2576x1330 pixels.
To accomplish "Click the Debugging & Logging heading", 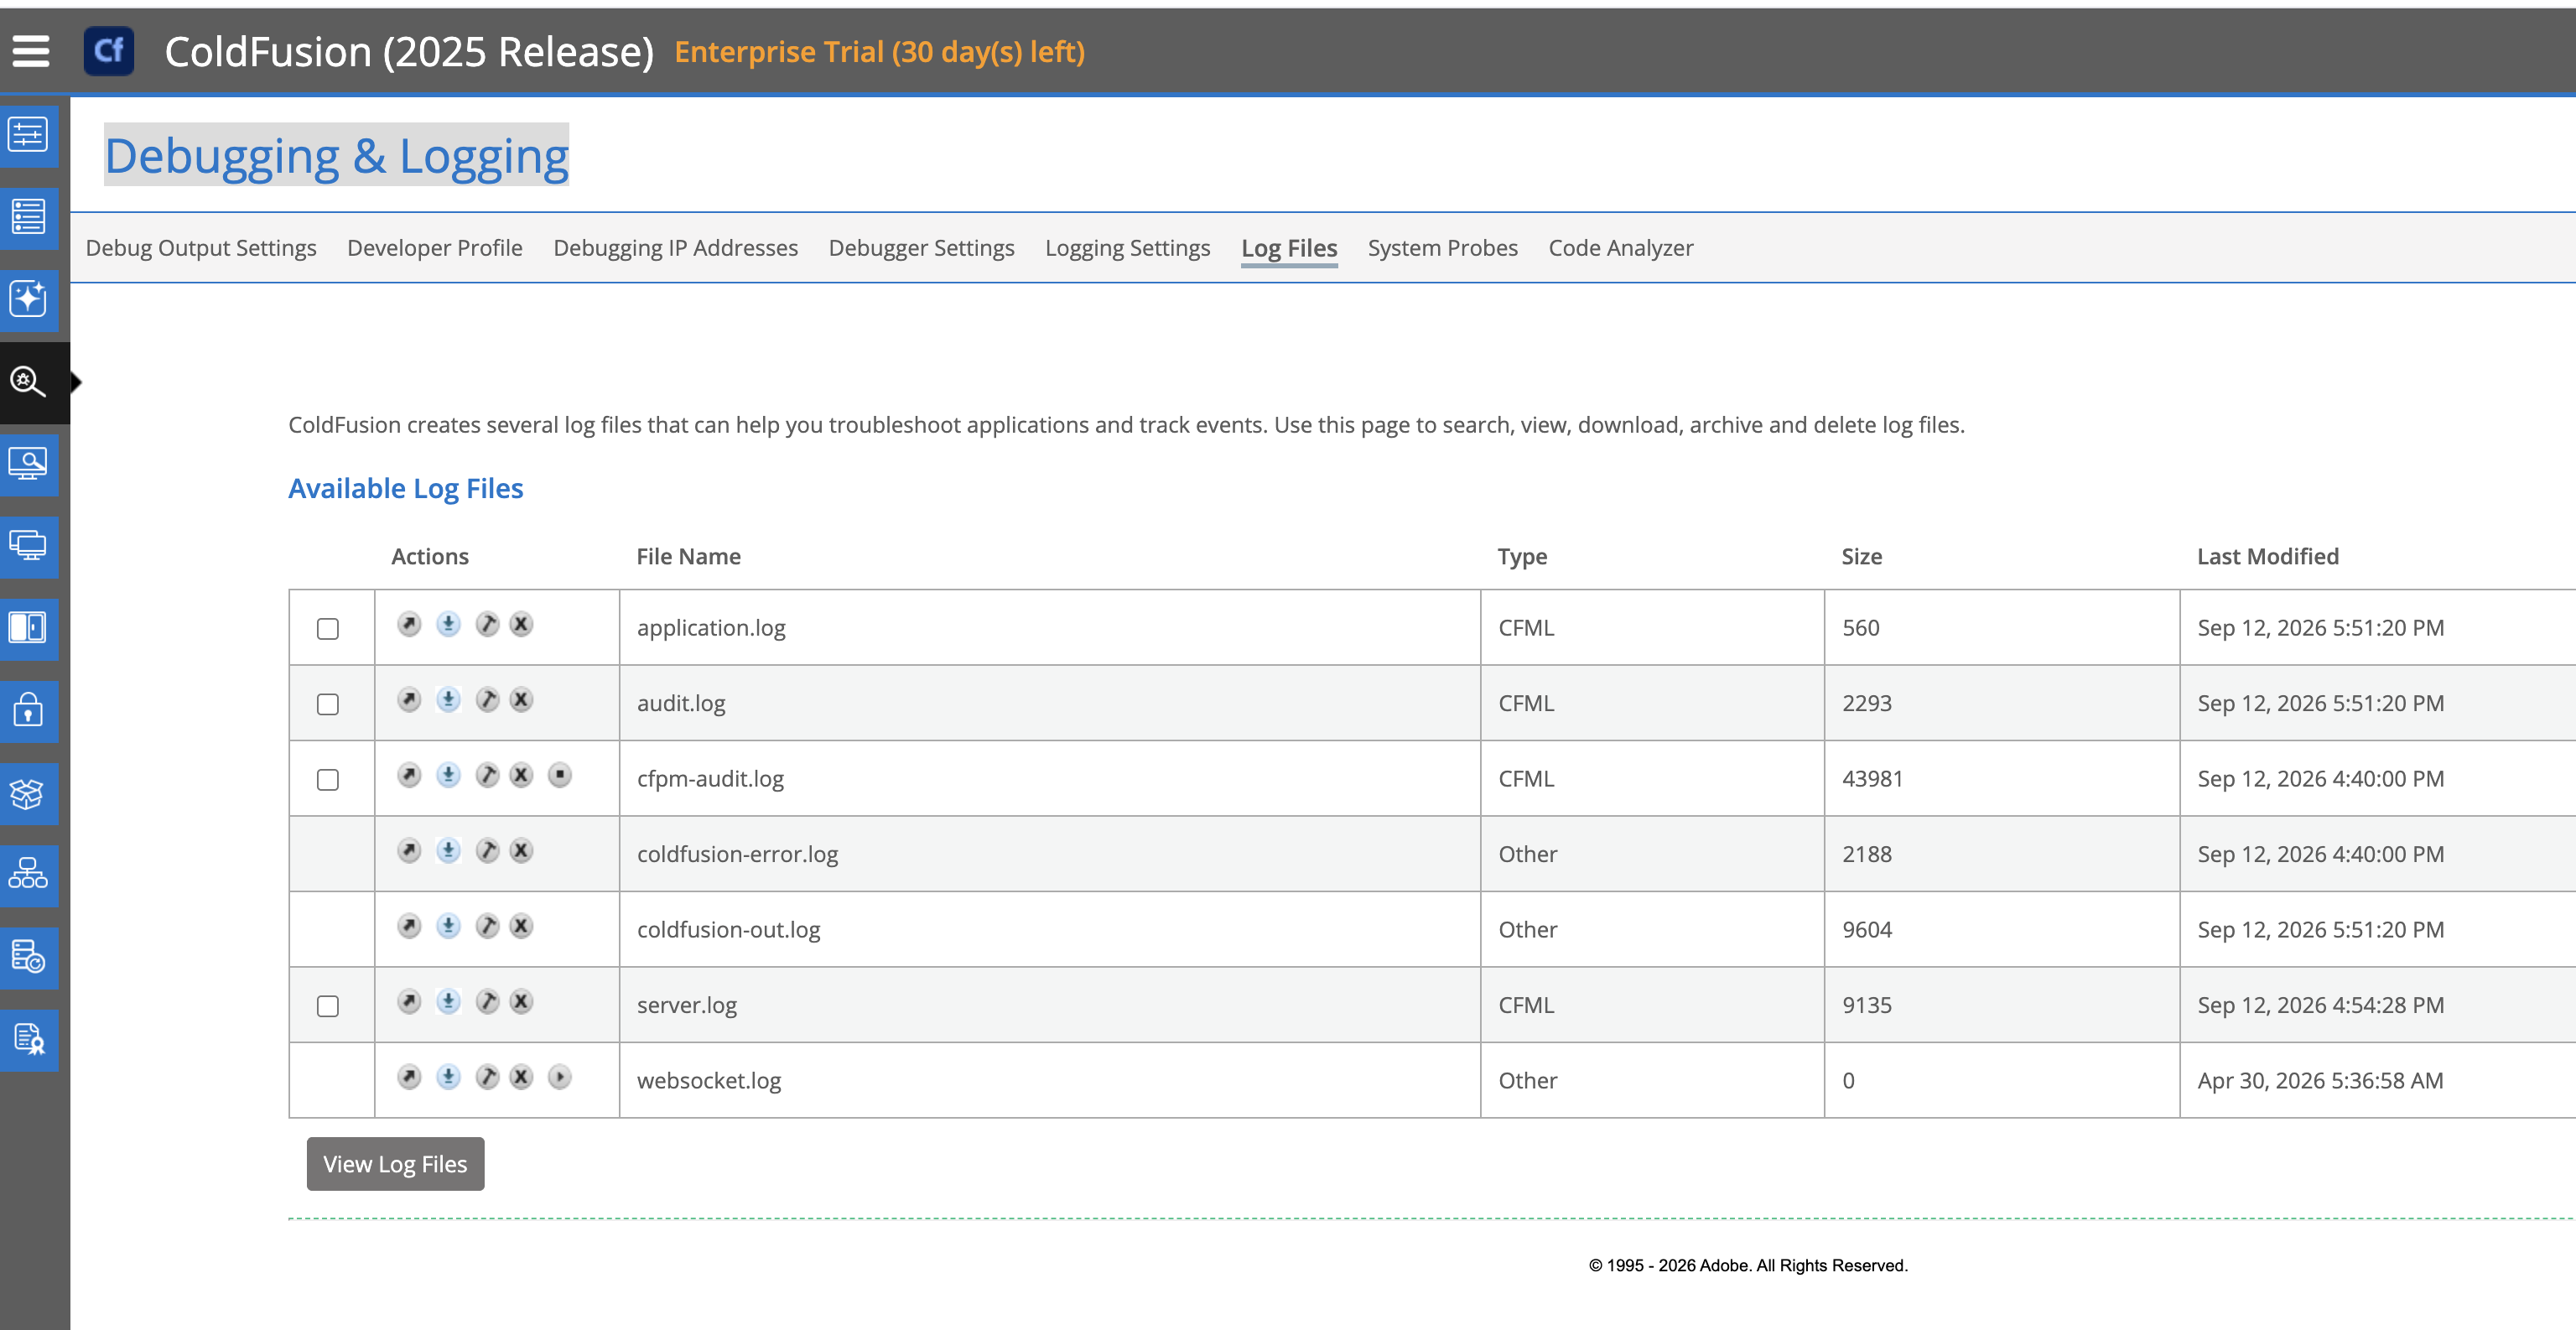I will point(337,155).
